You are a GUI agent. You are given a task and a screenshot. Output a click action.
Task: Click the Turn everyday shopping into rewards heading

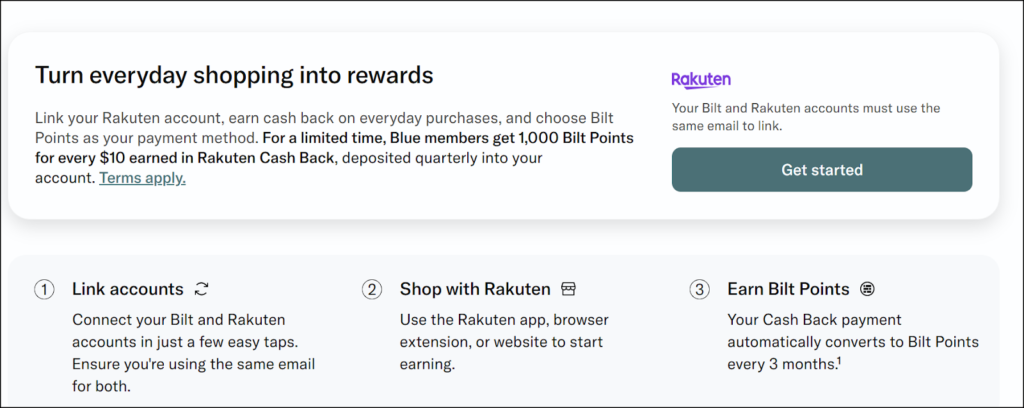point(234,75)
